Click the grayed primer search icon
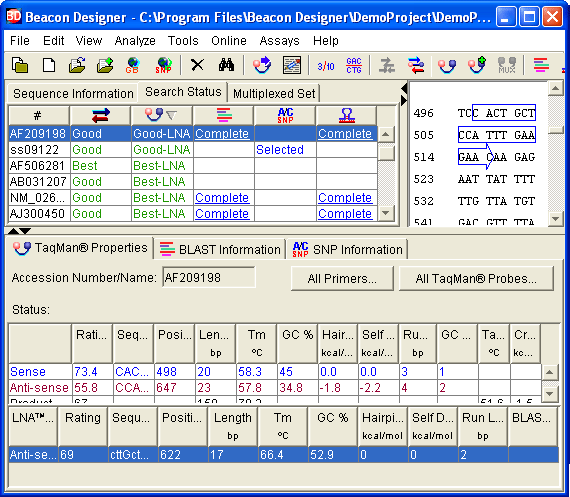 pos(387,66)
